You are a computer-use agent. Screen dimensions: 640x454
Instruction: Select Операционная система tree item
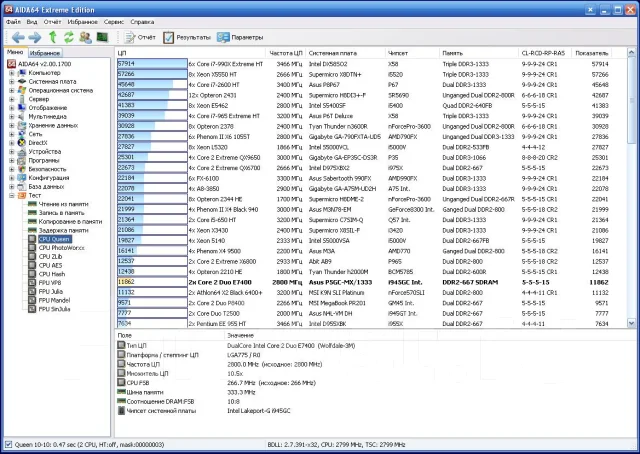point(60,90)
